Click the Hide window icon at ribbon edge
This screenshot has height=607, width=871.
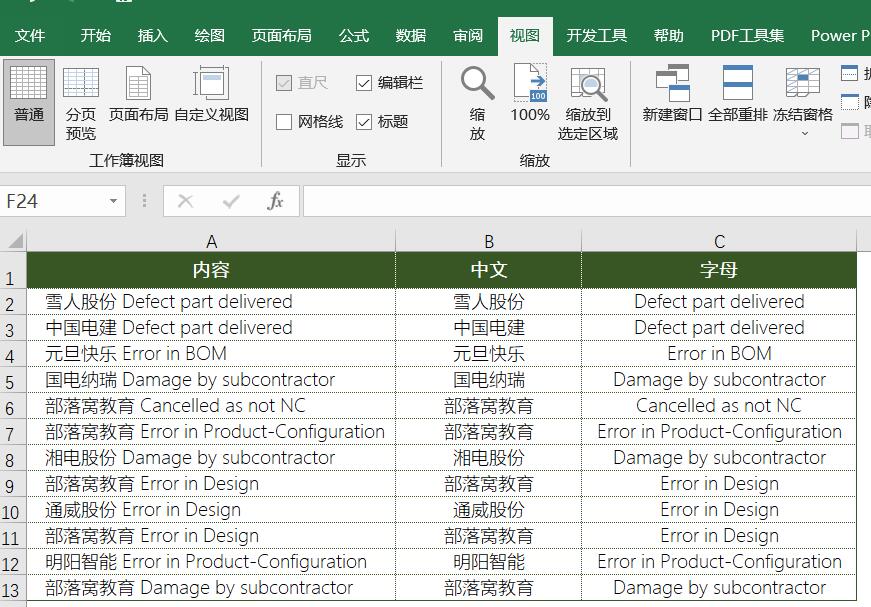[x=849, y=102]
